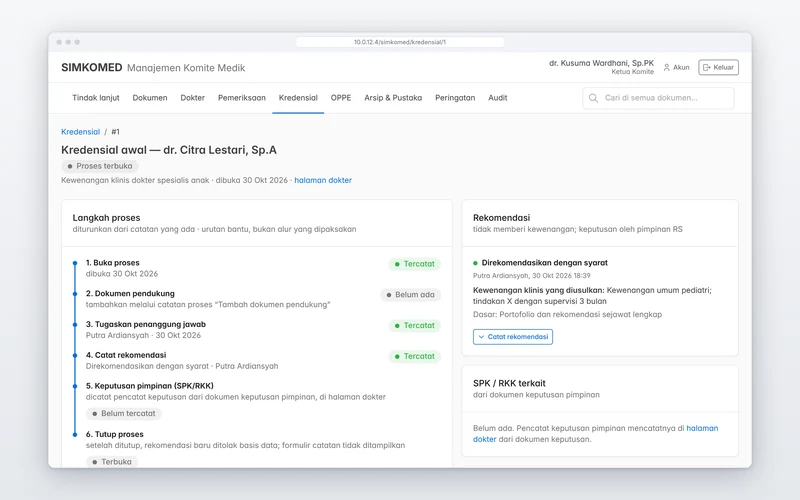The width and height of the screenshot is (800, 500).
Task: Open the Dokter tab
Action: [x=192, y=98]
